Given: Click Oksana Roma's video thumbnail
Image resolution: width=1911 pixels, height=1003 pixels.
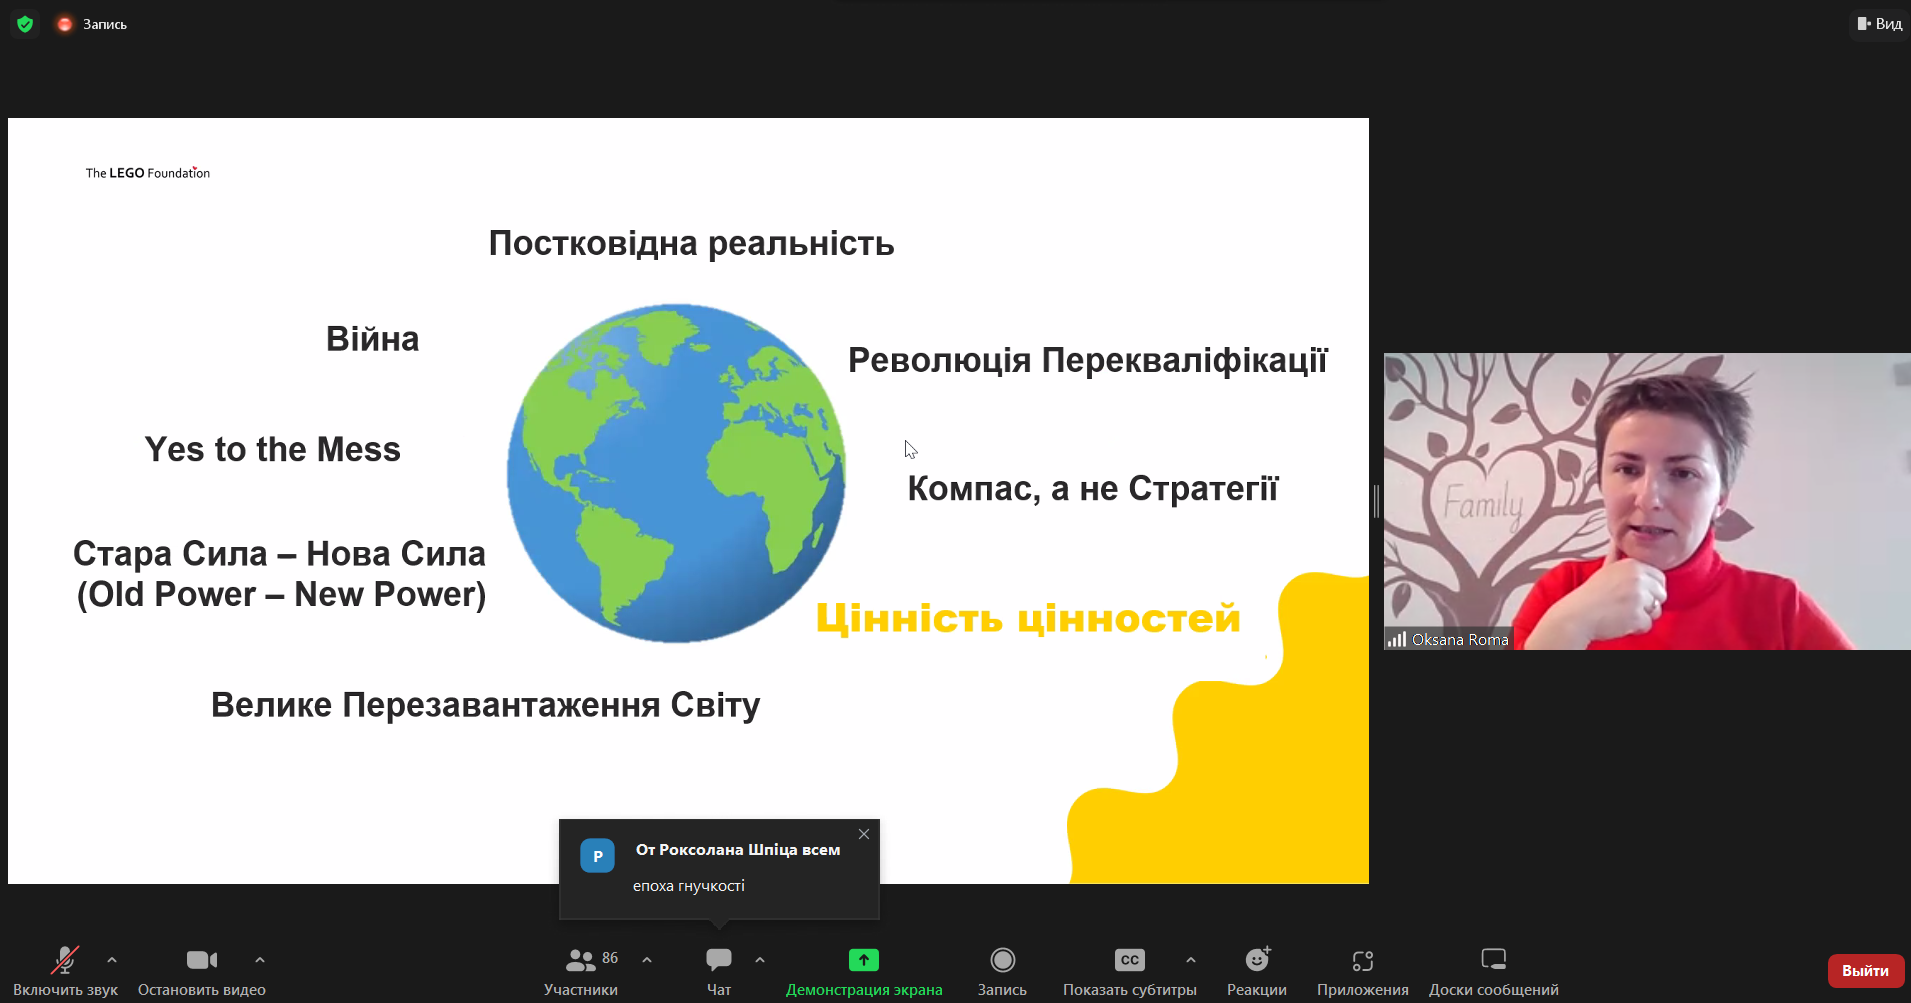Looking at the screenshot, I should 1646,500.
